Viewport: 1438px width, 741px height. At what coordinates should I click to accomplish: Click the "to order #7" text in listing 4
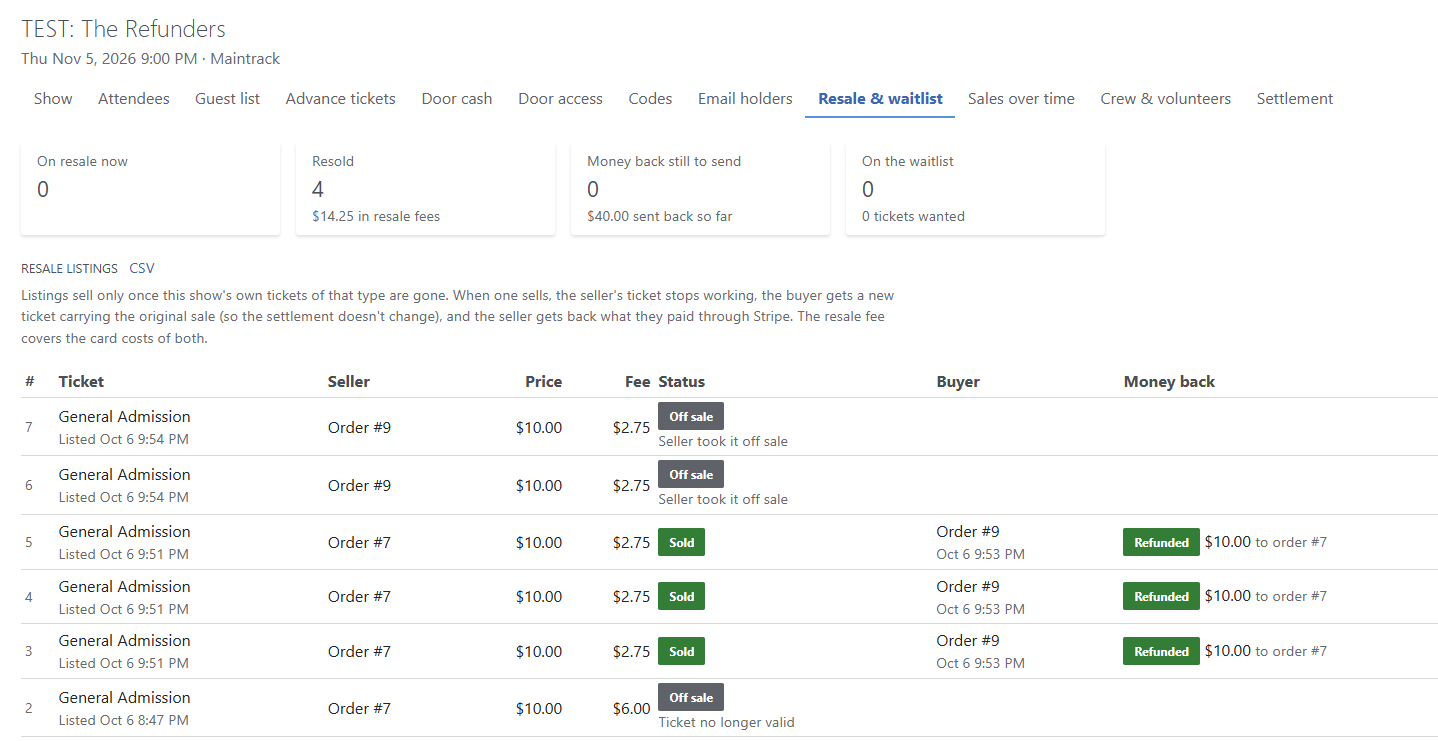(1291, 596)
